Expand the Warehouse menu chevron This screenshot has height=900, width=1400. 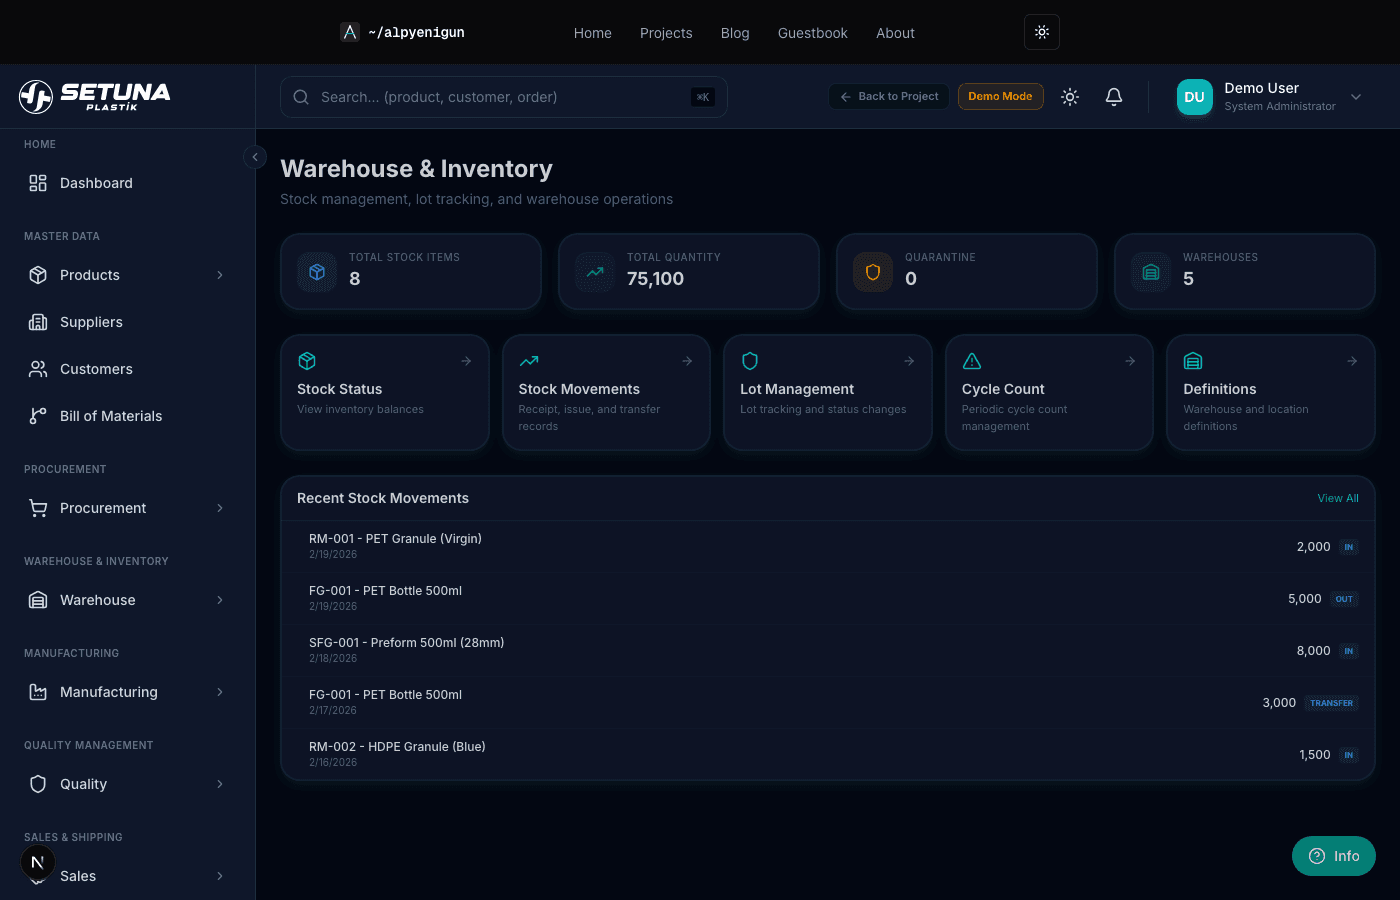(x=220, y=600)
